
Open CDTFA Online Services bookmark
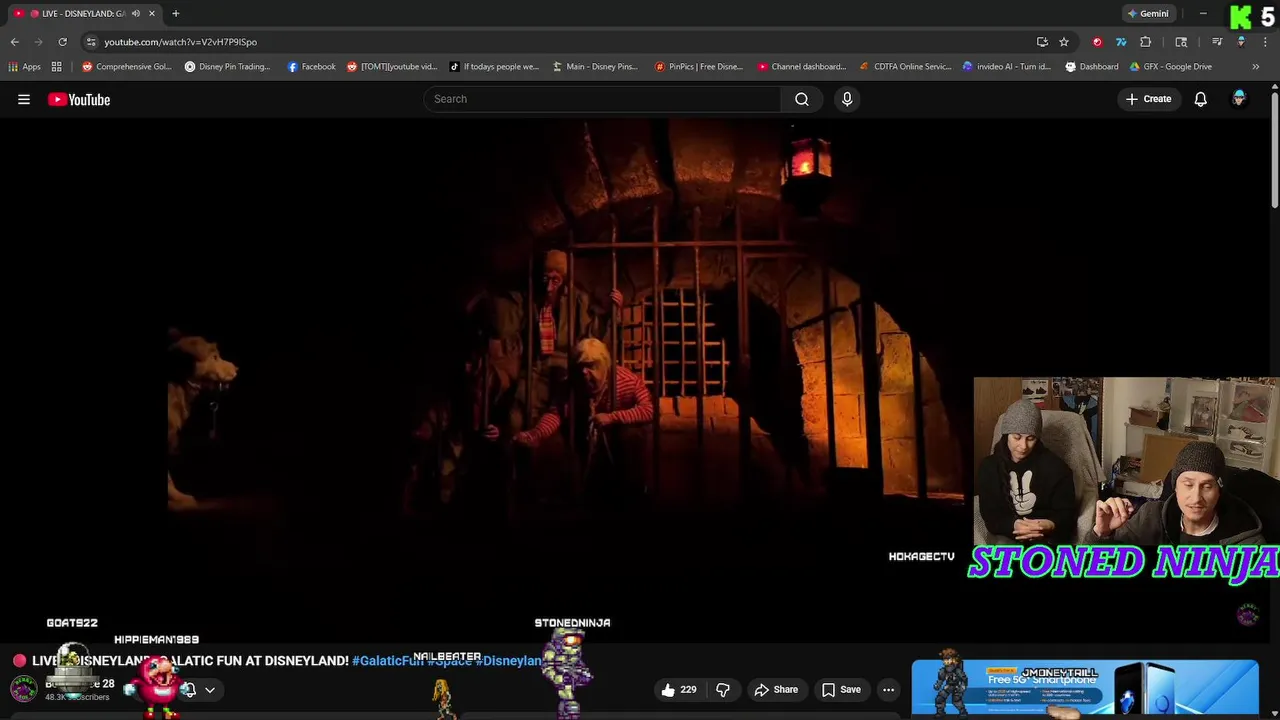[905, 67]
